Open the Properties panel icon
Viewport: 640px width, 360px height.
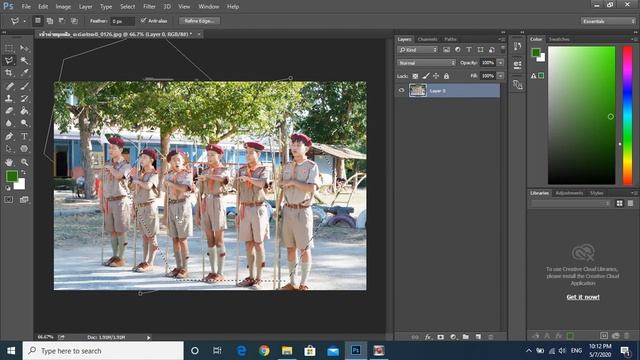(x=517, y=64)
